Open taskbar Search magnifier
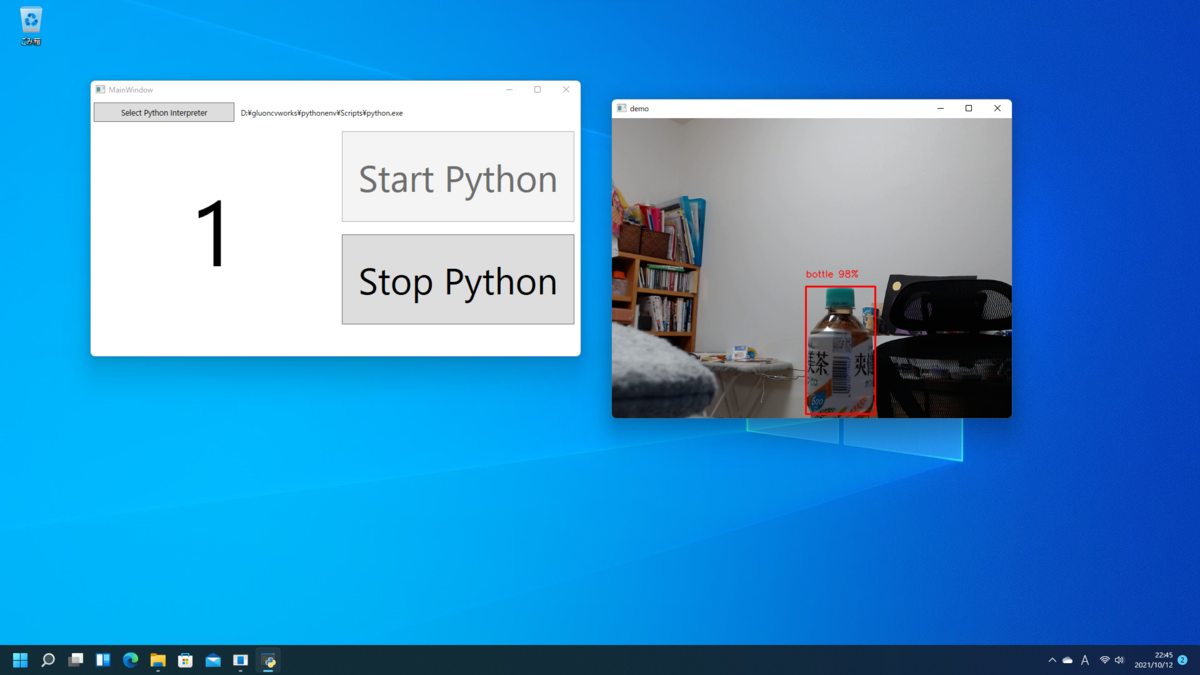This screenshot has width=1200, height=675. [47, 660]
